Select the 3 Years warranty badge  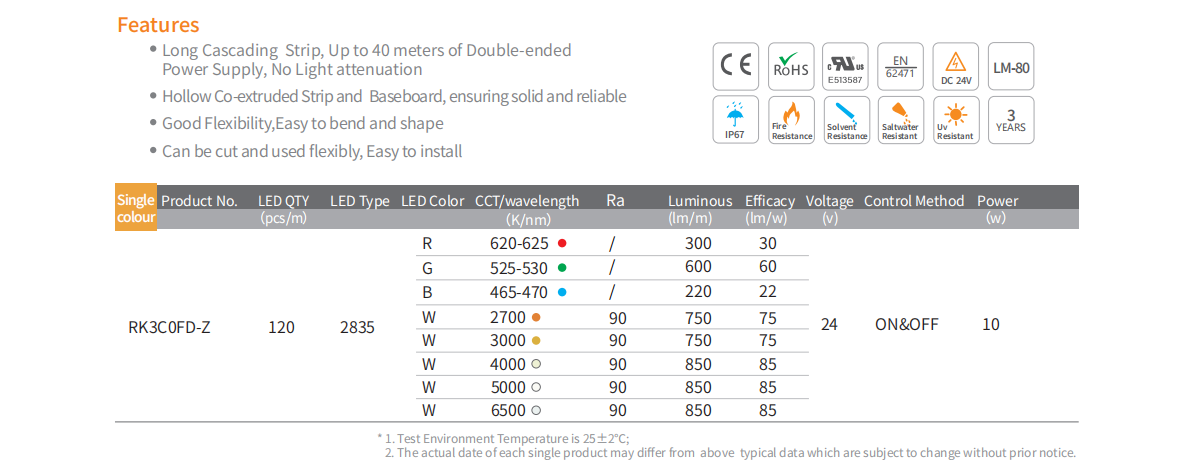click(1010, 120)
